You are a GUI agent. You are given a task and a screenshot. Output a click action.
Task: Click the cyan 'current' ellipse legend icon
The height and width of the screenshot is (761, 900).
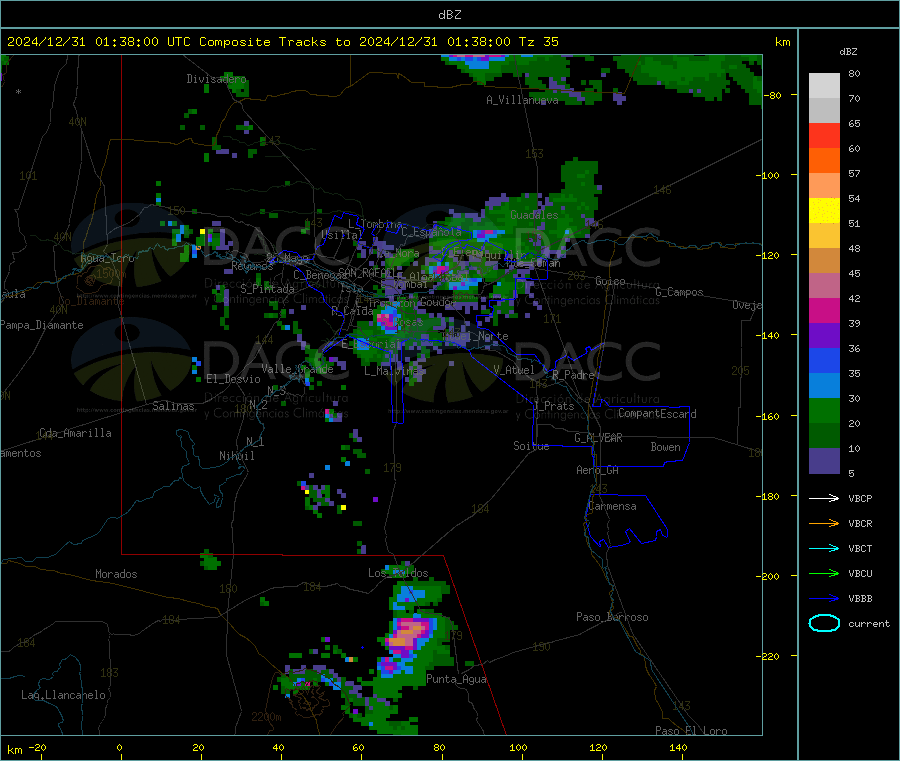[824, 623]
